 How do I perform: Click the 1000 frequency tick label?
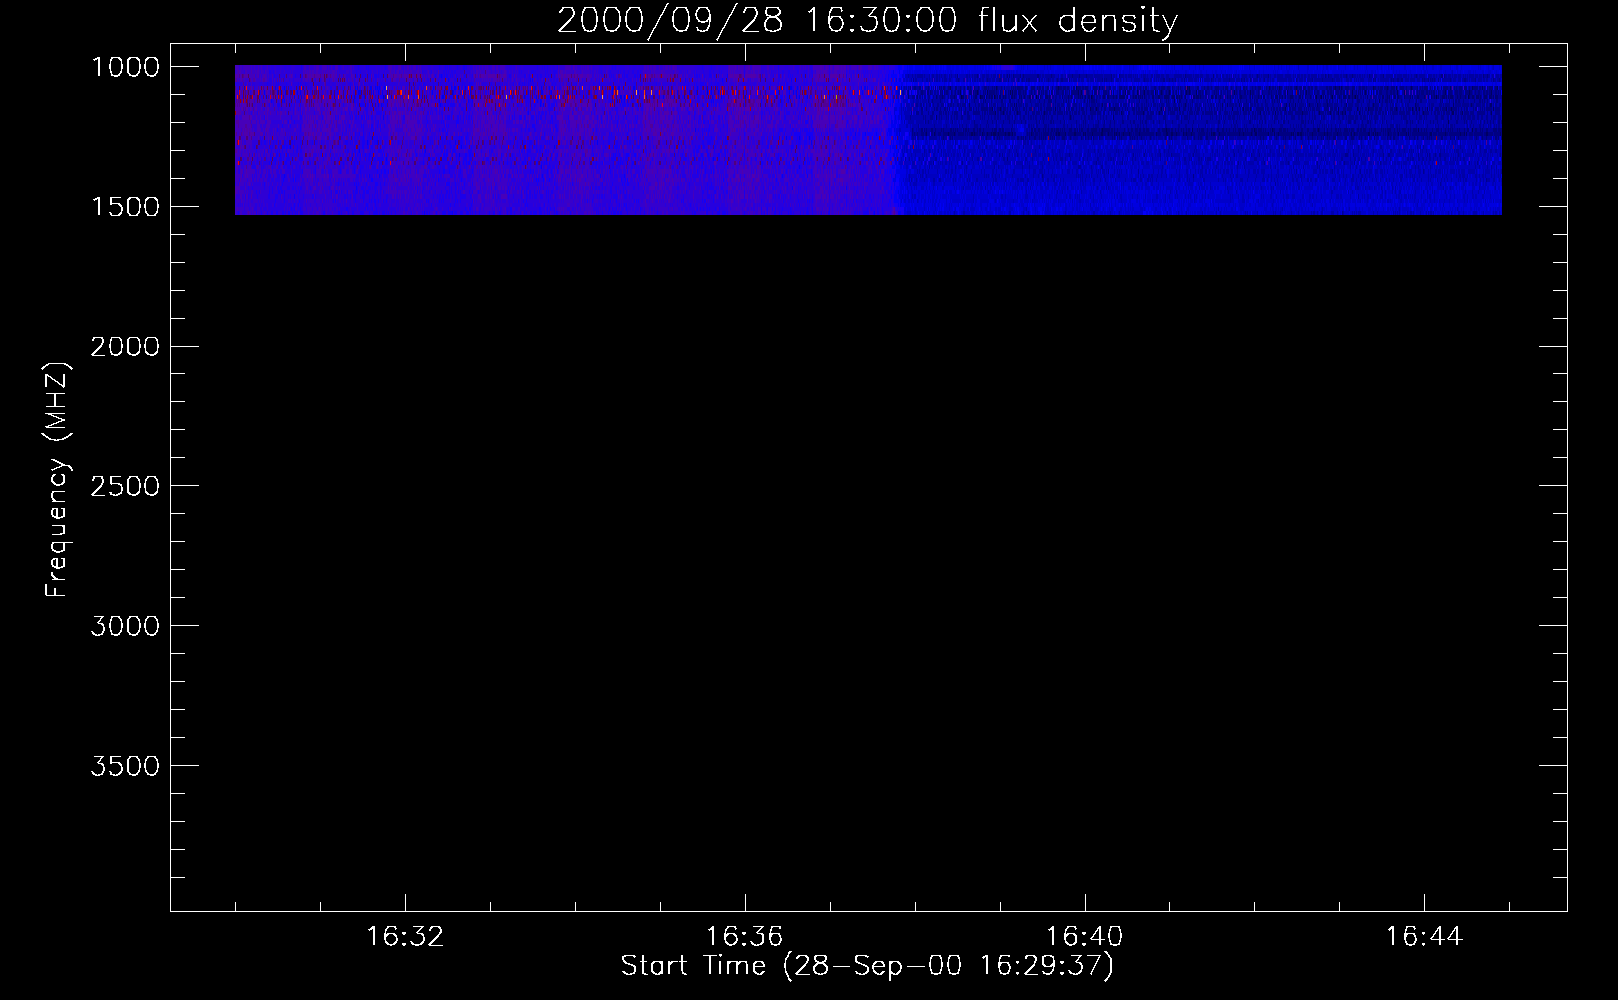tap(125, 67)
